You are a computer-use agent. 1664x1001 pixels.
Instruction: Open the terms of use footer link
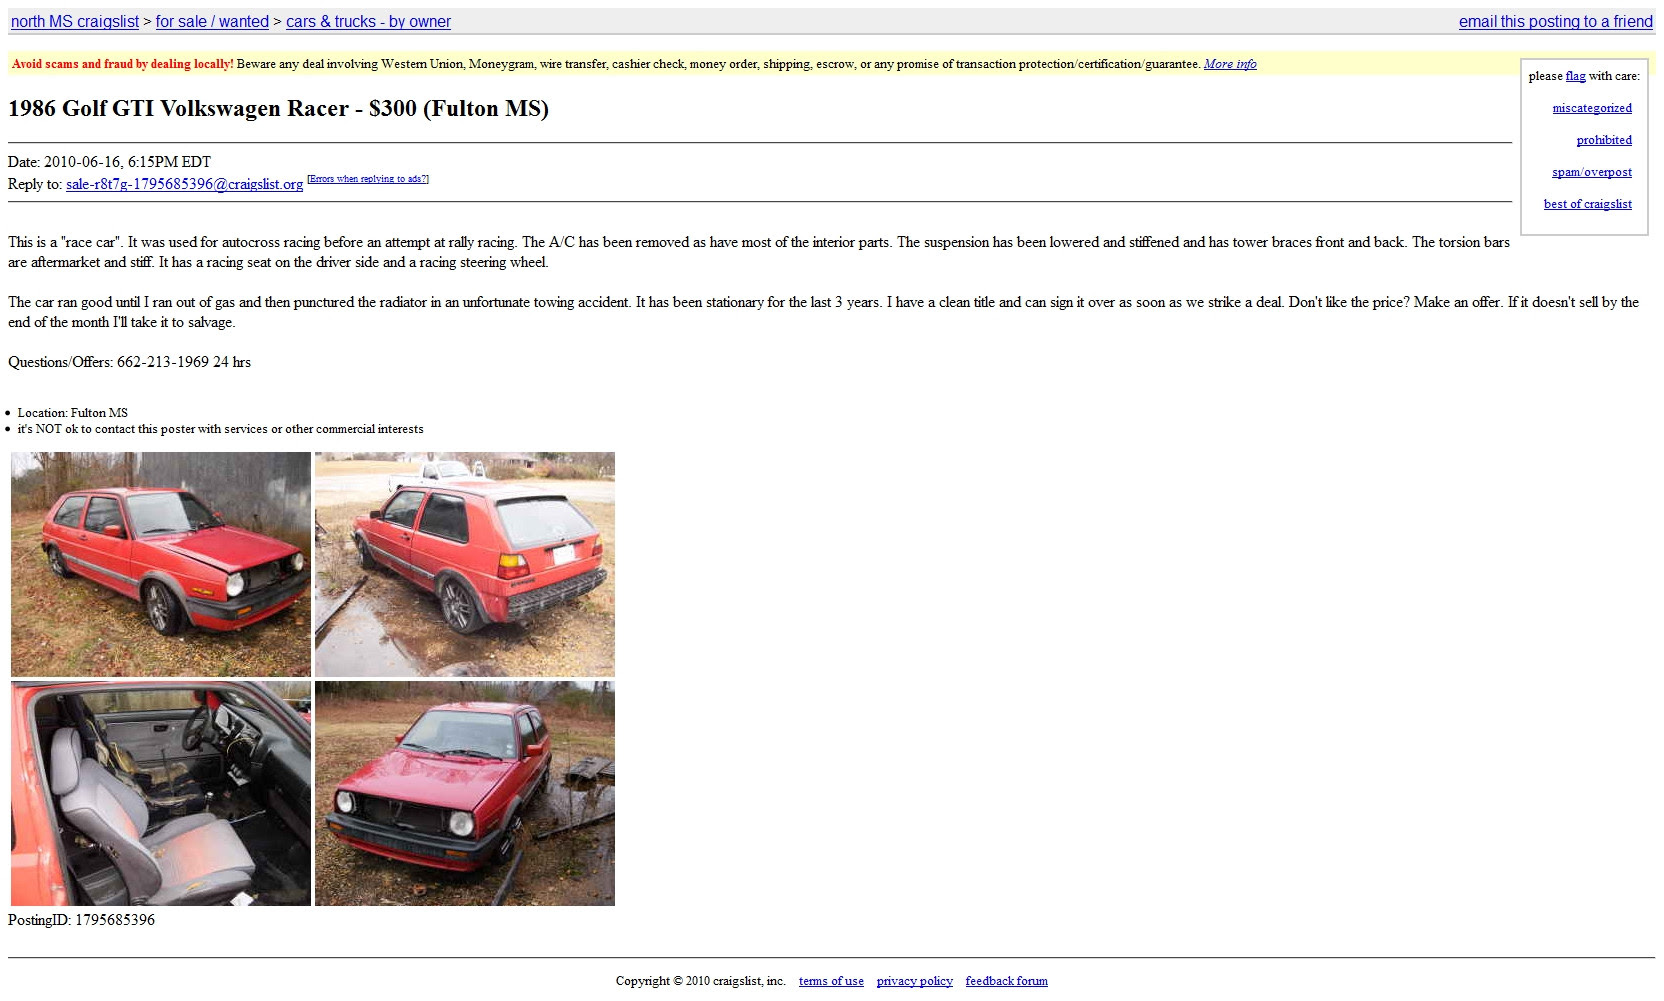831,981
